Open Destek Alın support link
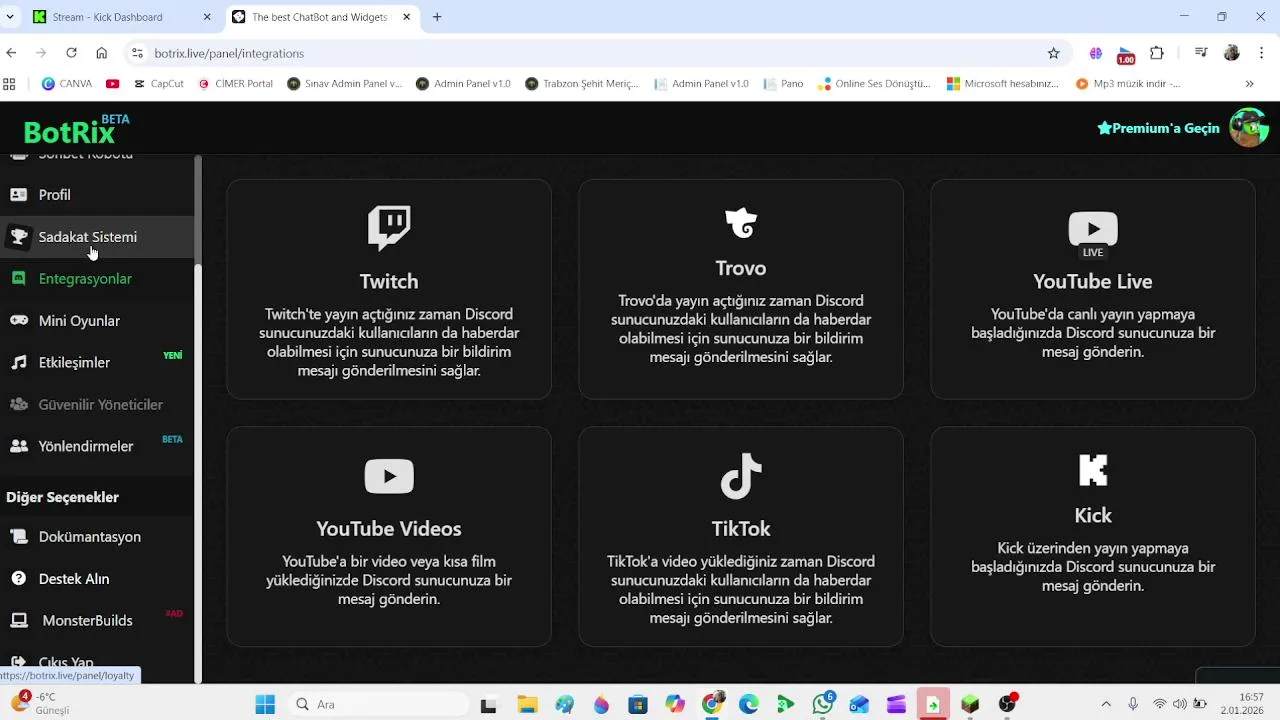1280x720 pixels. (x=97, y=579)
